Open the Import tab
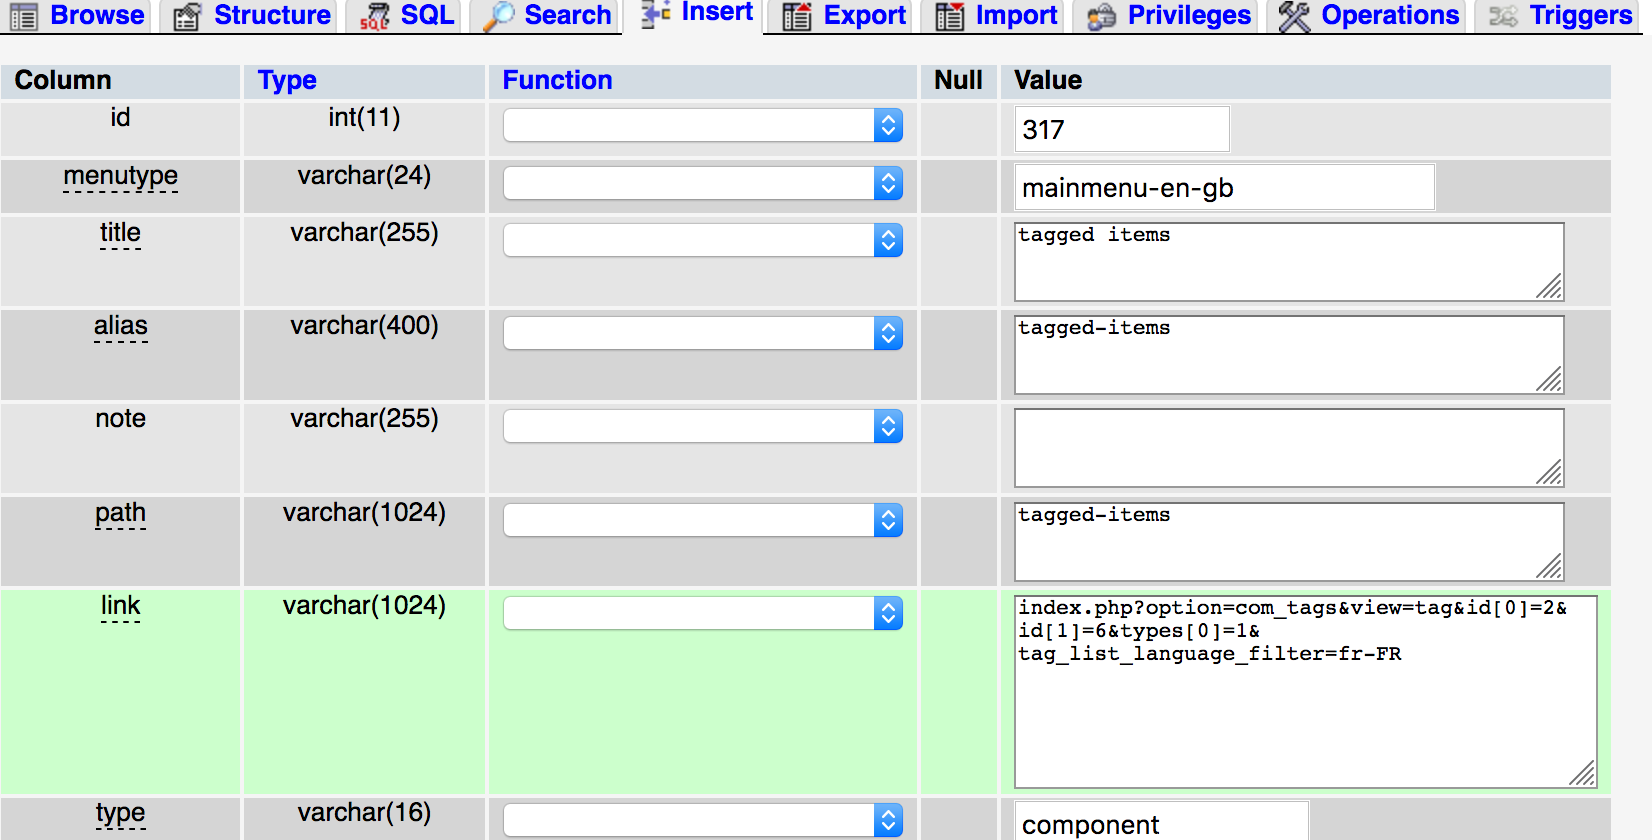This screenshot has height=840, width=1652. point(1016,15)
